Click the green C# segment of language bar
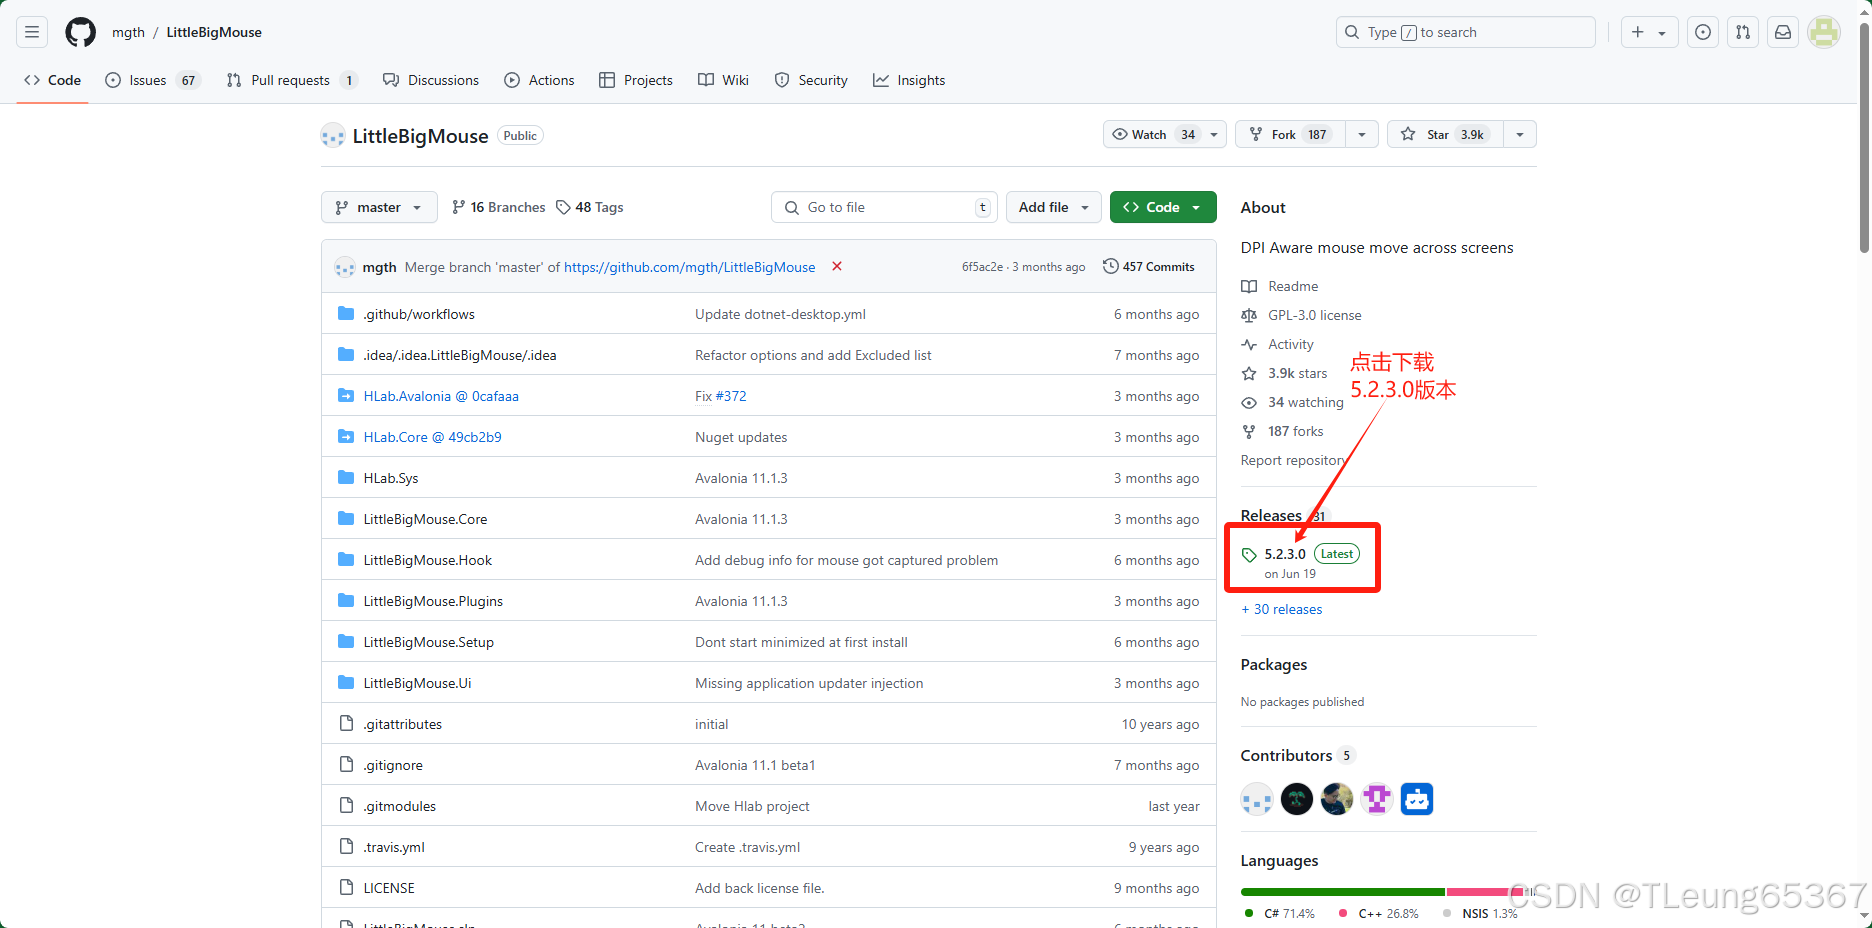Image resolution: width=1872 pixels, height=928 pixels. click(x=1343, y=891)
